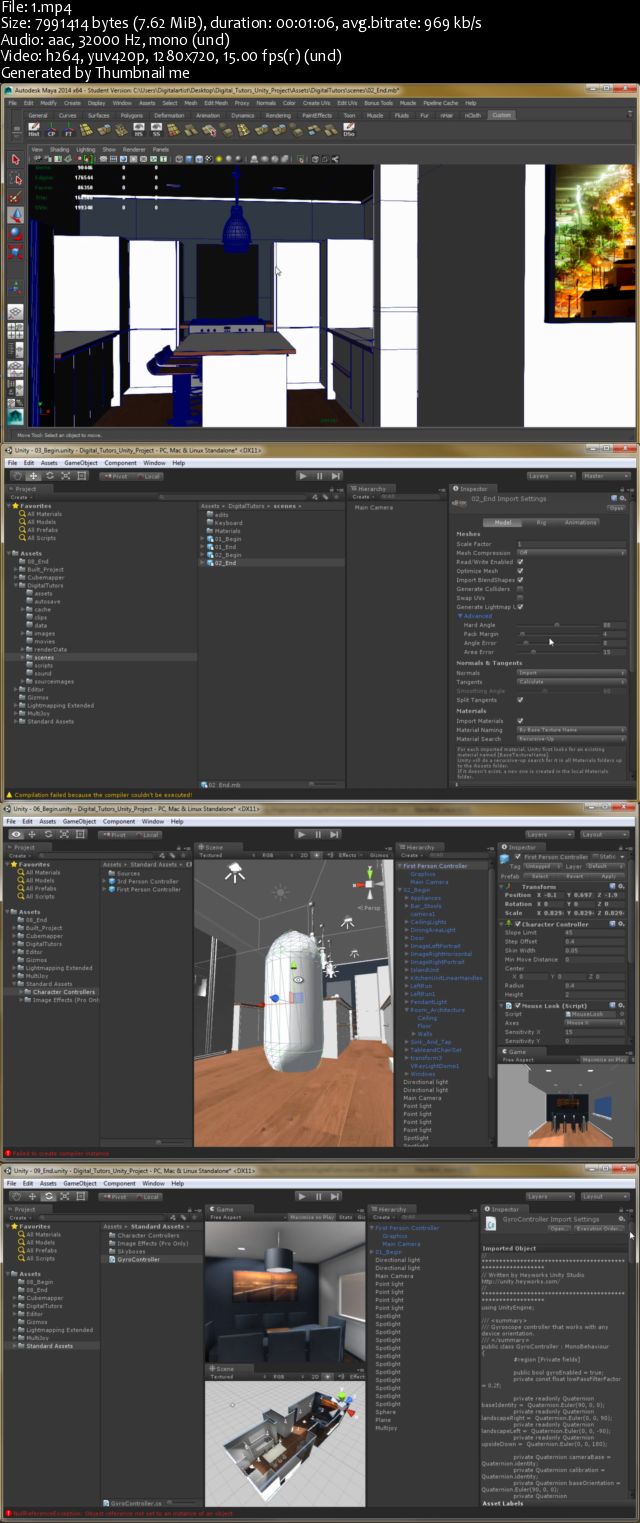The width and height of the screenshot is (640, 1523).
Task: Collapse 02_Begin object in 06_Begin Hierarchy
Action: point(401,890)
